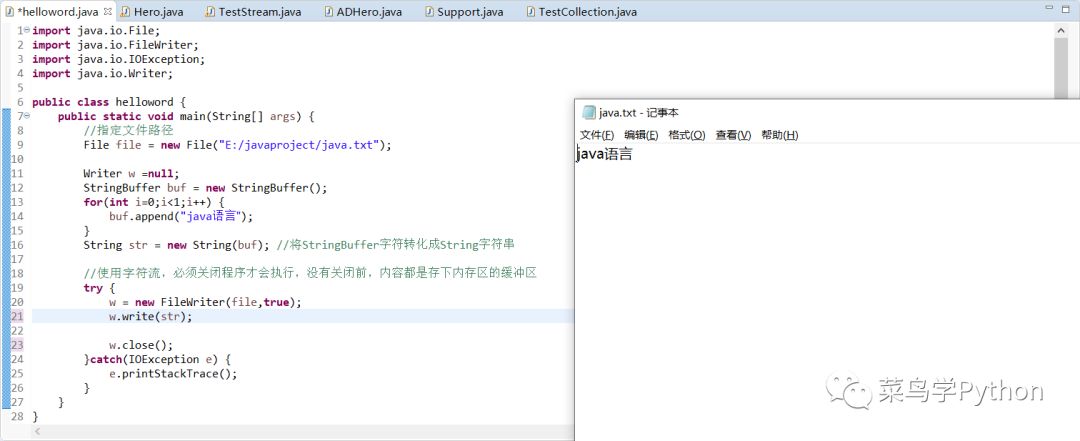Close the helloword.java editor tab
This screenshot has height=441, width=1080.
(x=107, y=12)
